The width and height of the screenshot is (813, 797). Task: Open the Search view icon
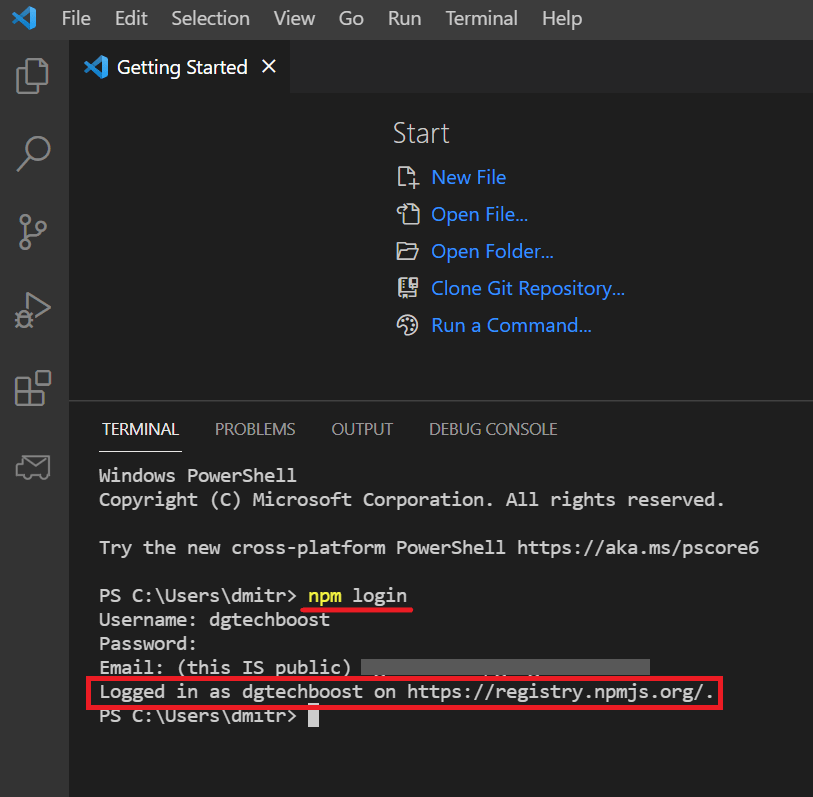point(33,153)
